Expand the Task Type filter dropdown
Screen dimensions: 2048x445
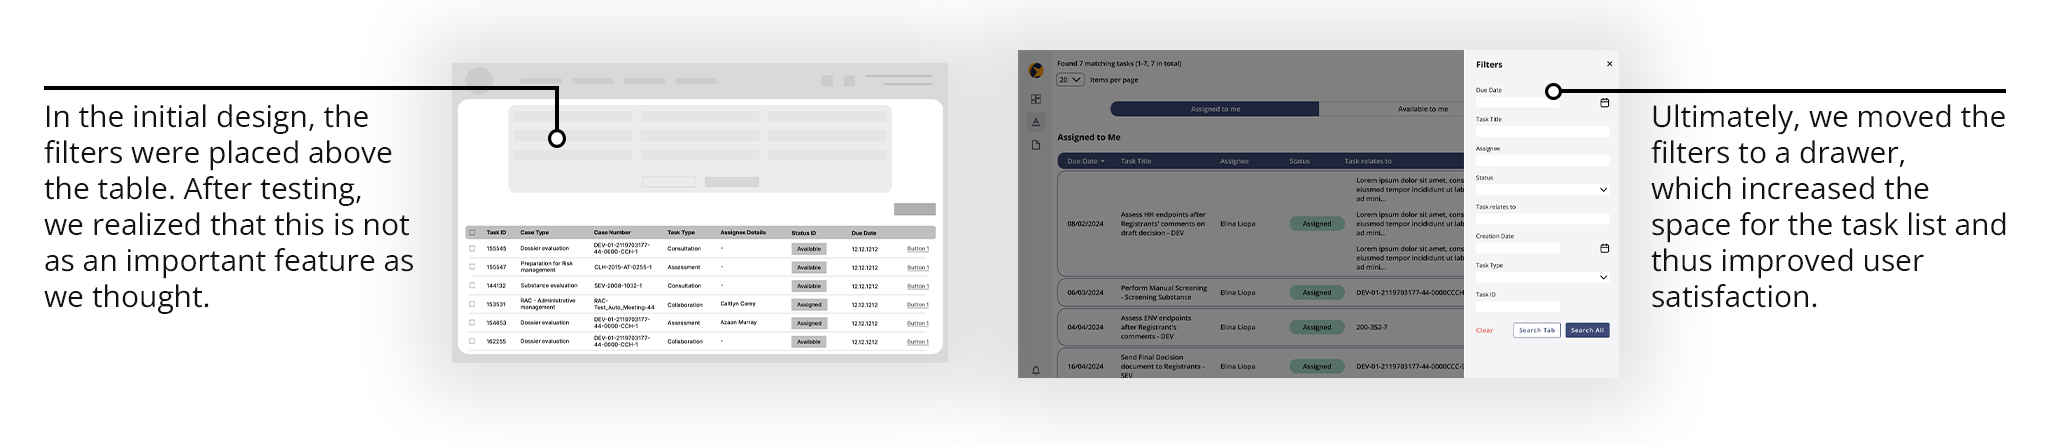[1603, 277]
